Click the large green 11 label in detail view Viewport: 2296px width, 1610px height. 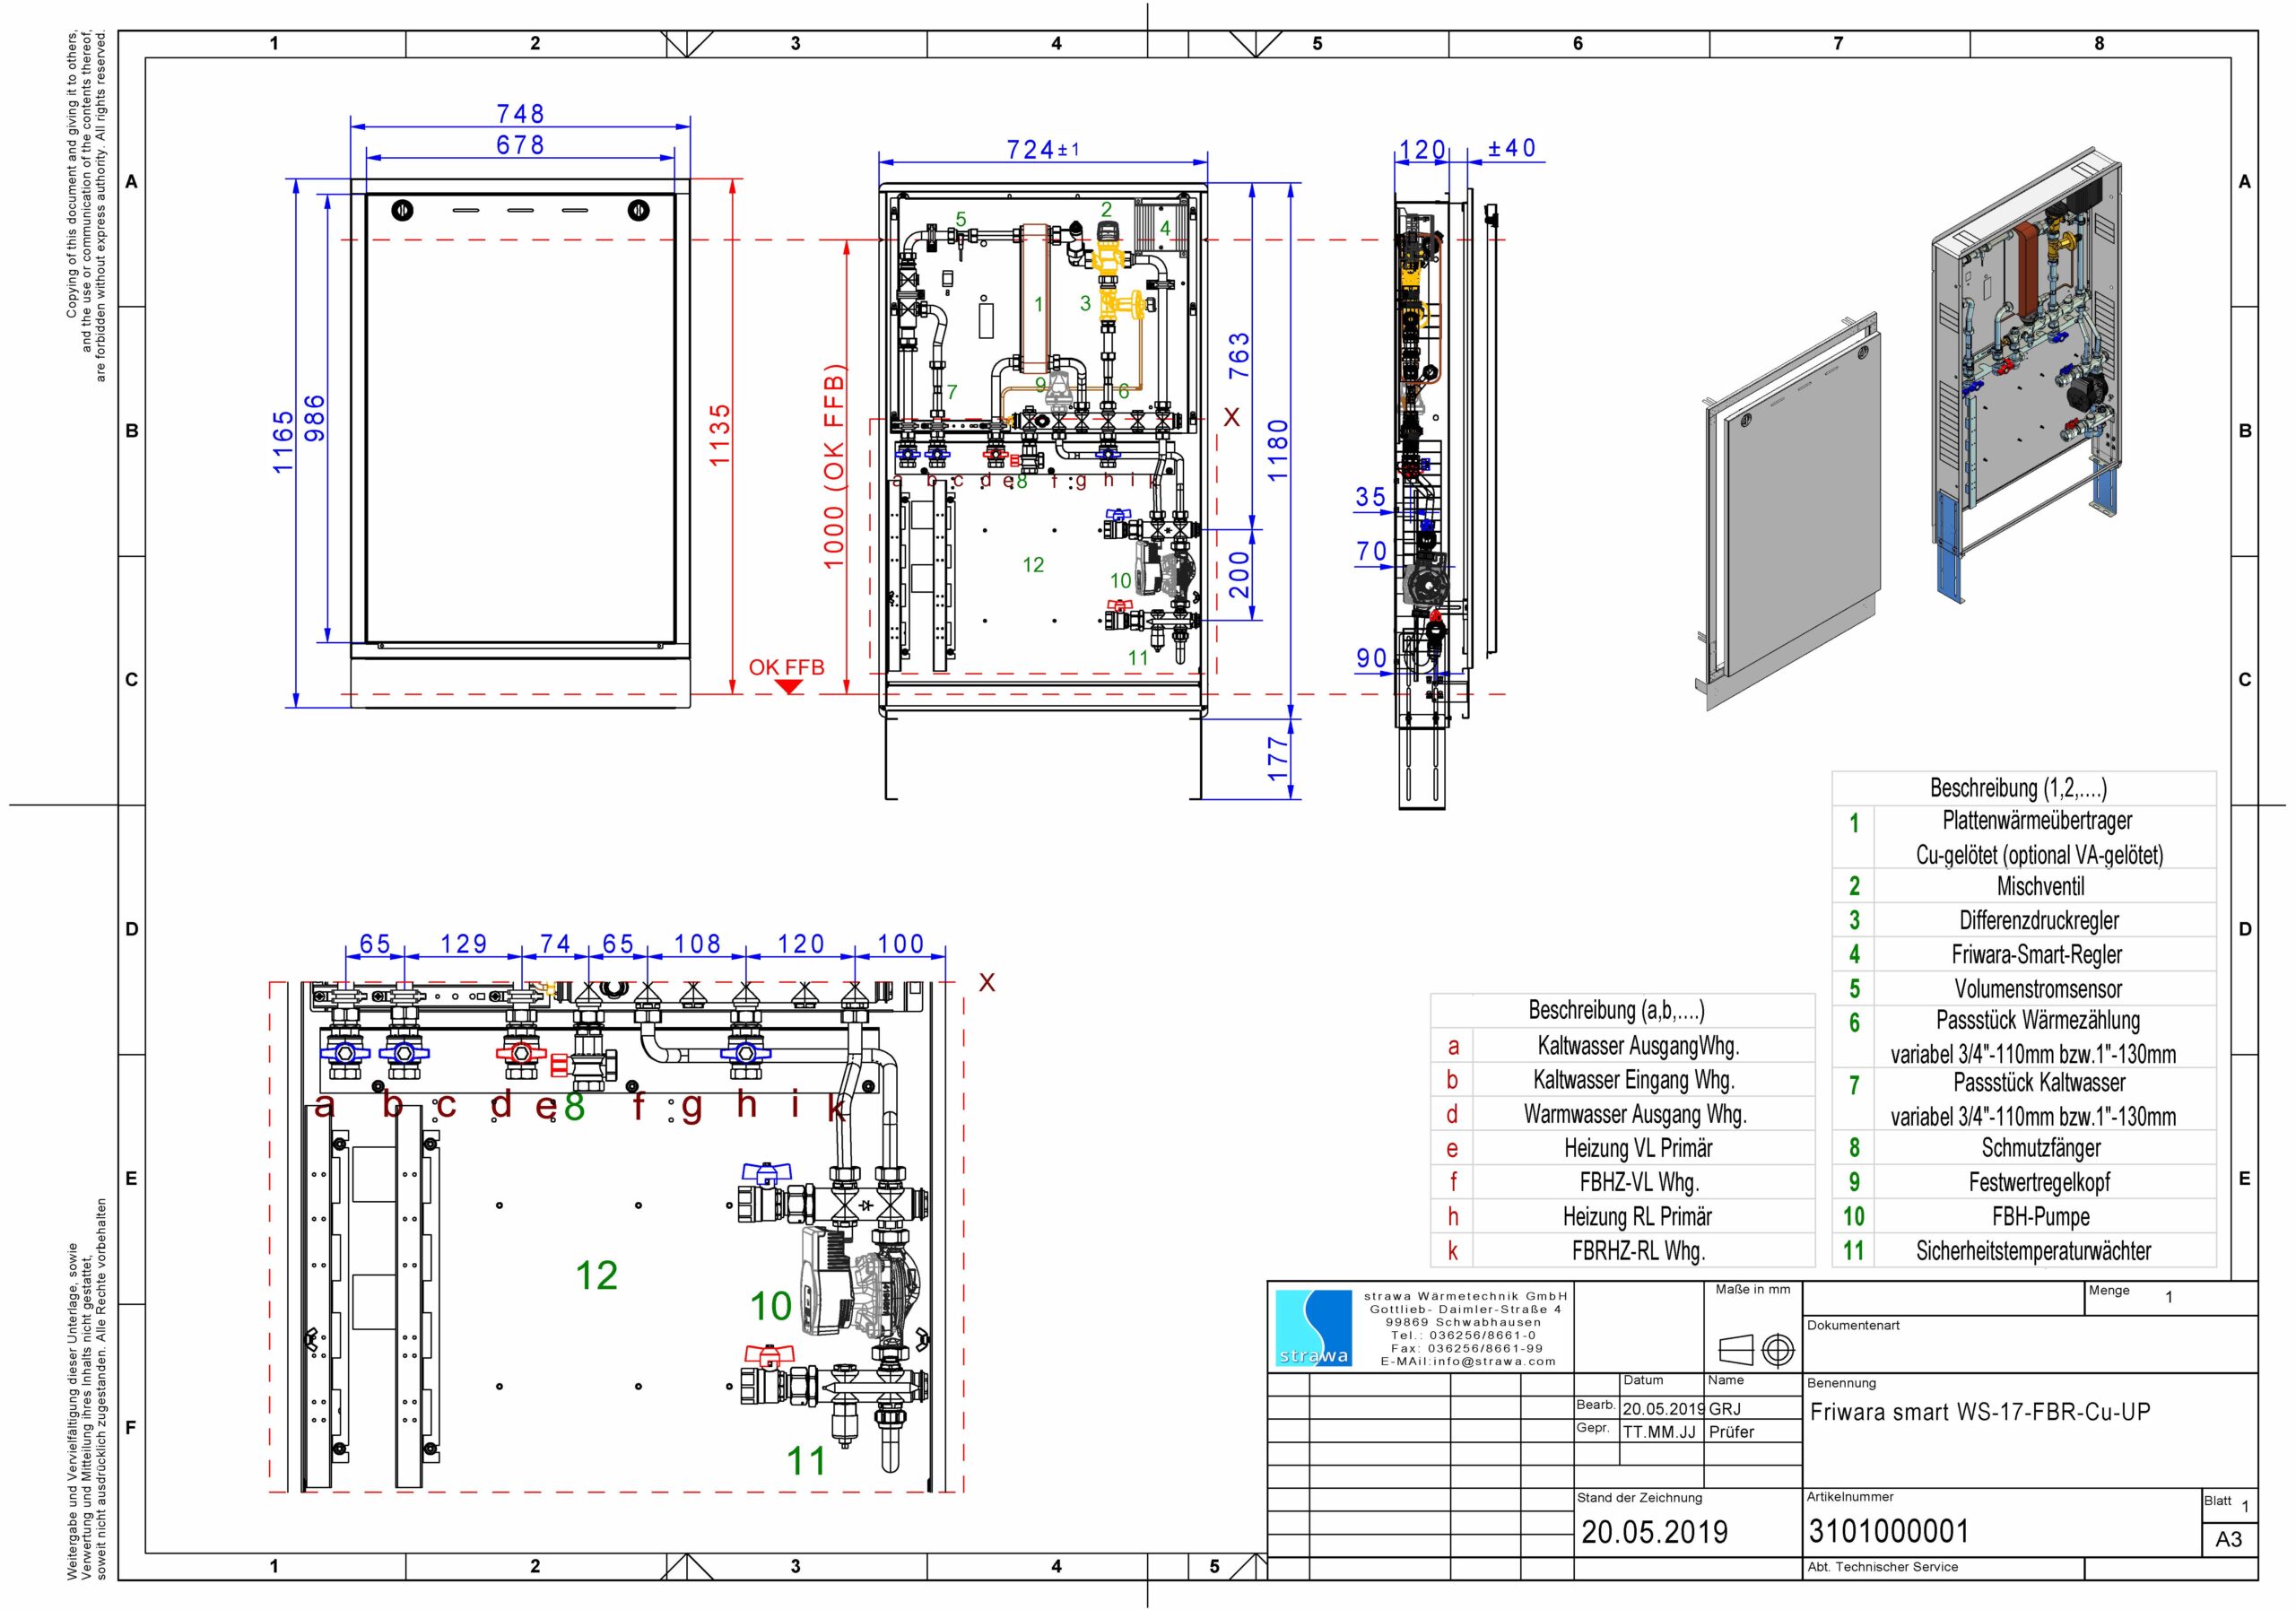click(807, 1461)
